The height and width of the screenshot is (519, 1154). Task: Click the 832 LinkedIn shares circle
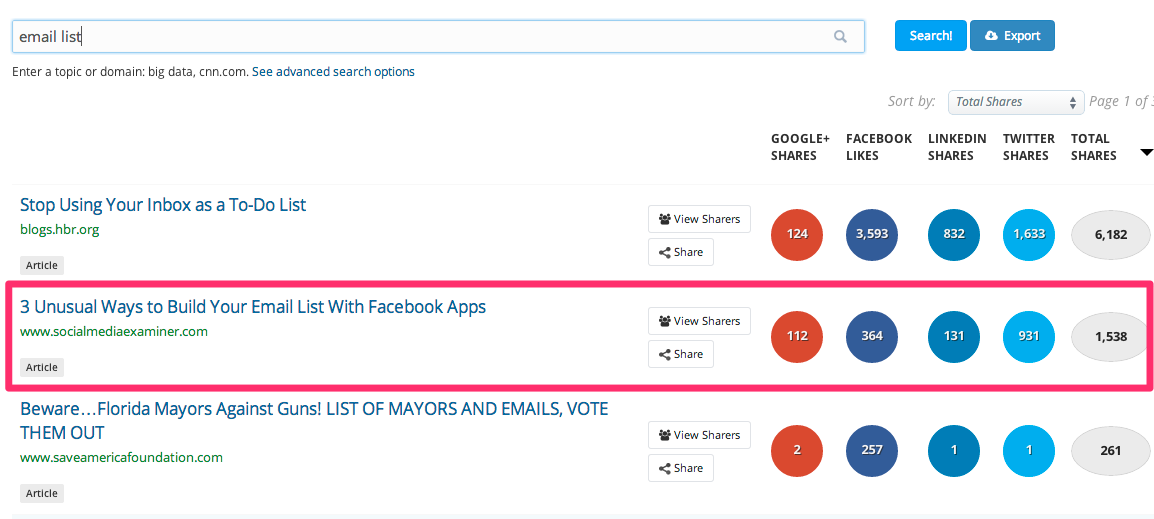tap(954, 235)
